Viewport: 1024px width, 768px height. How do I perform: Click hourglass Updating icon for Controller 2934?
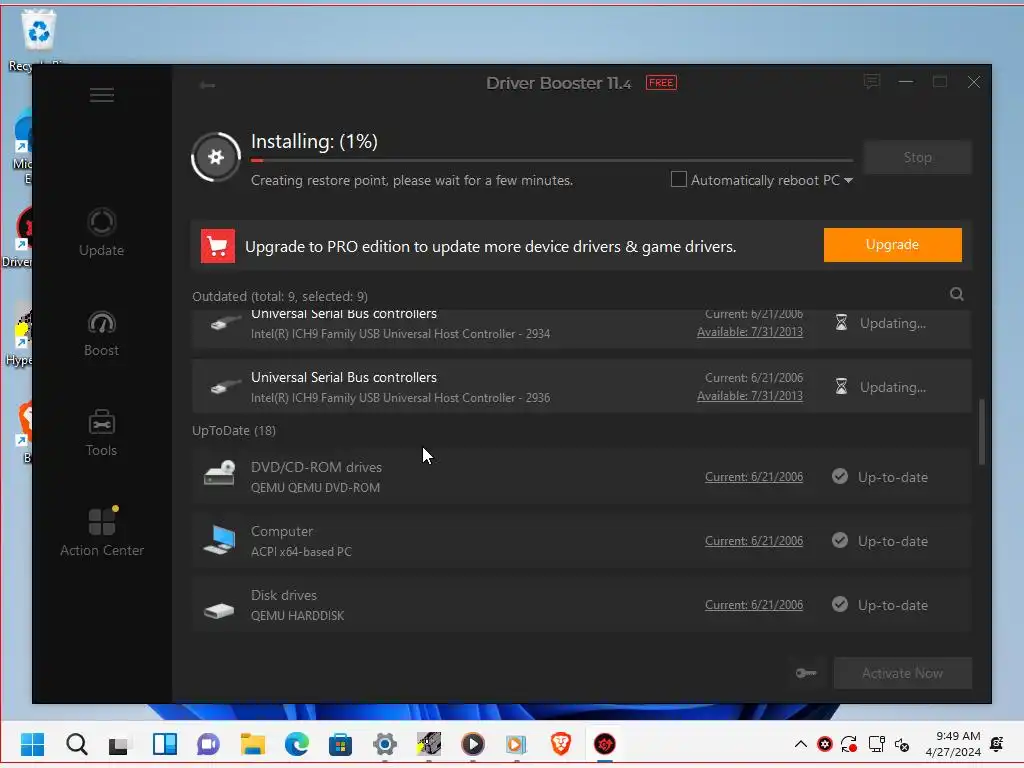pyautogui.click(x=841, y=323)
